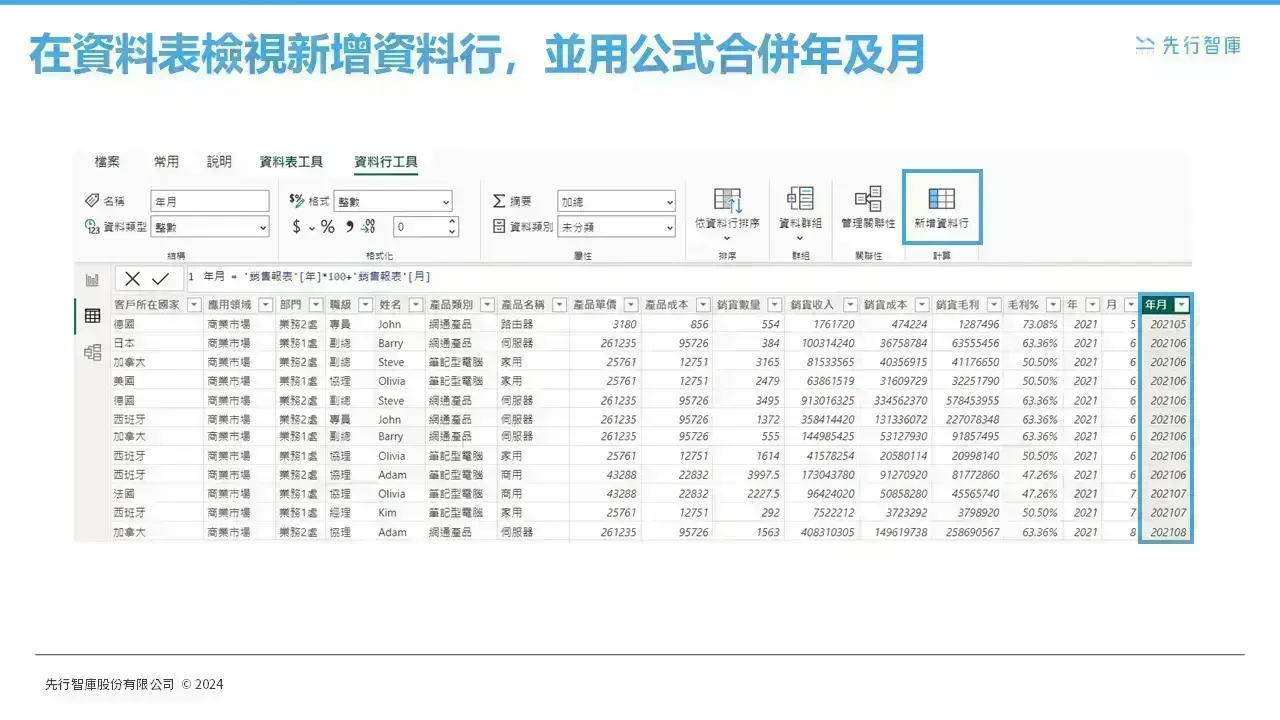Open Model view from the sidebar
Screen dimensions: 1280x720
92,352
